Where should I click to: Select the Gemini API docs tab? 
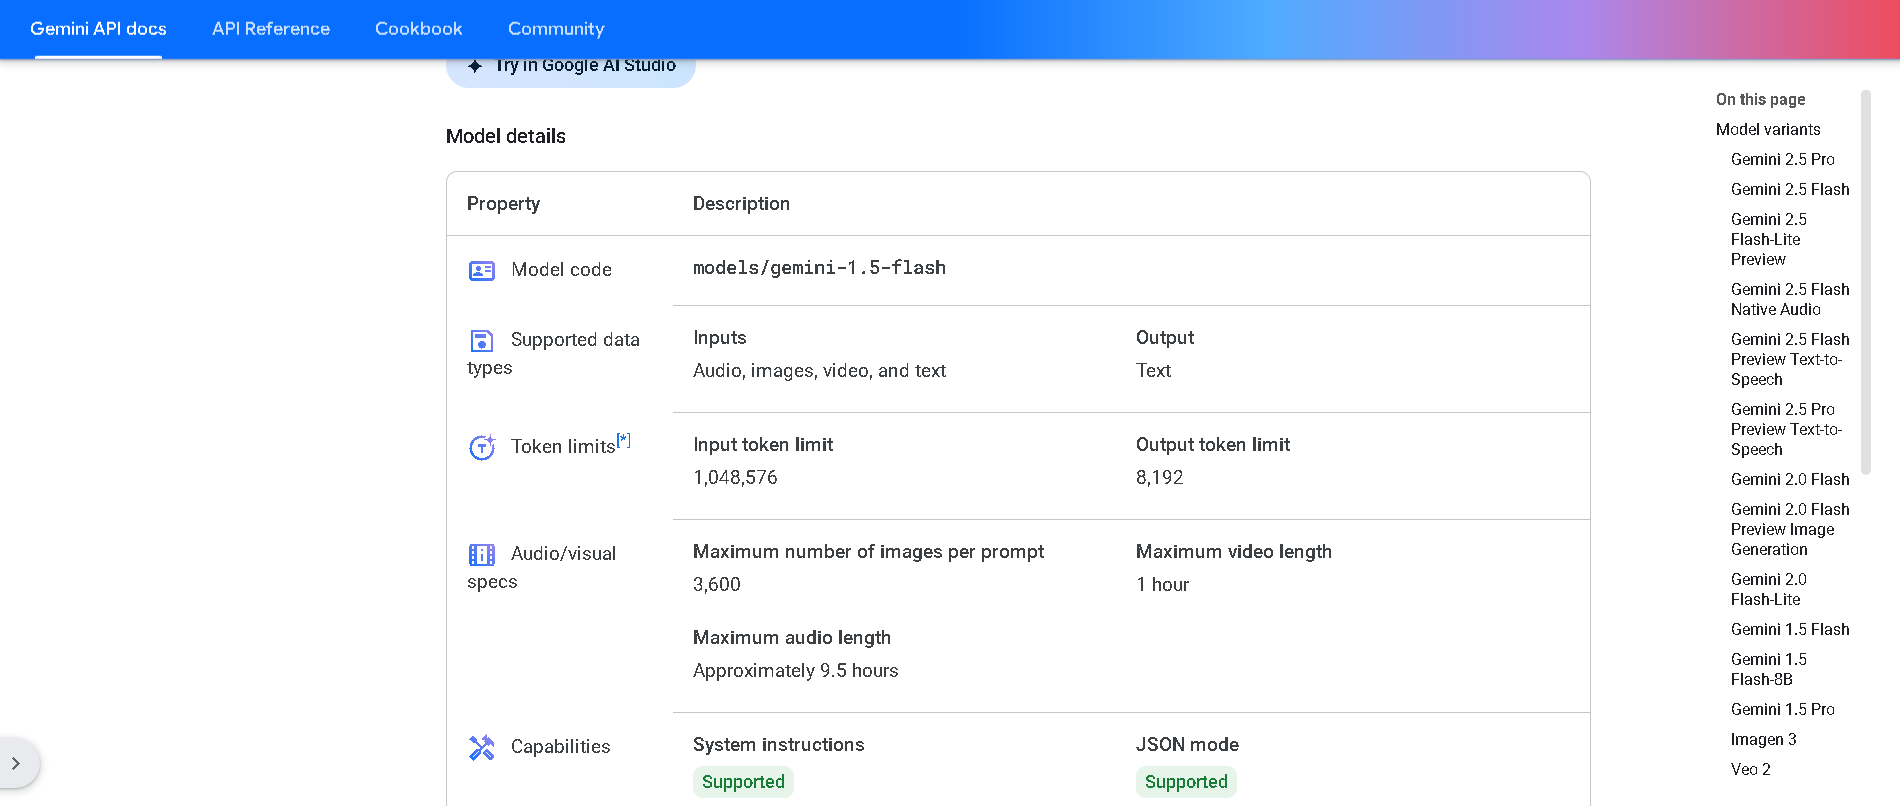[98, 29]
